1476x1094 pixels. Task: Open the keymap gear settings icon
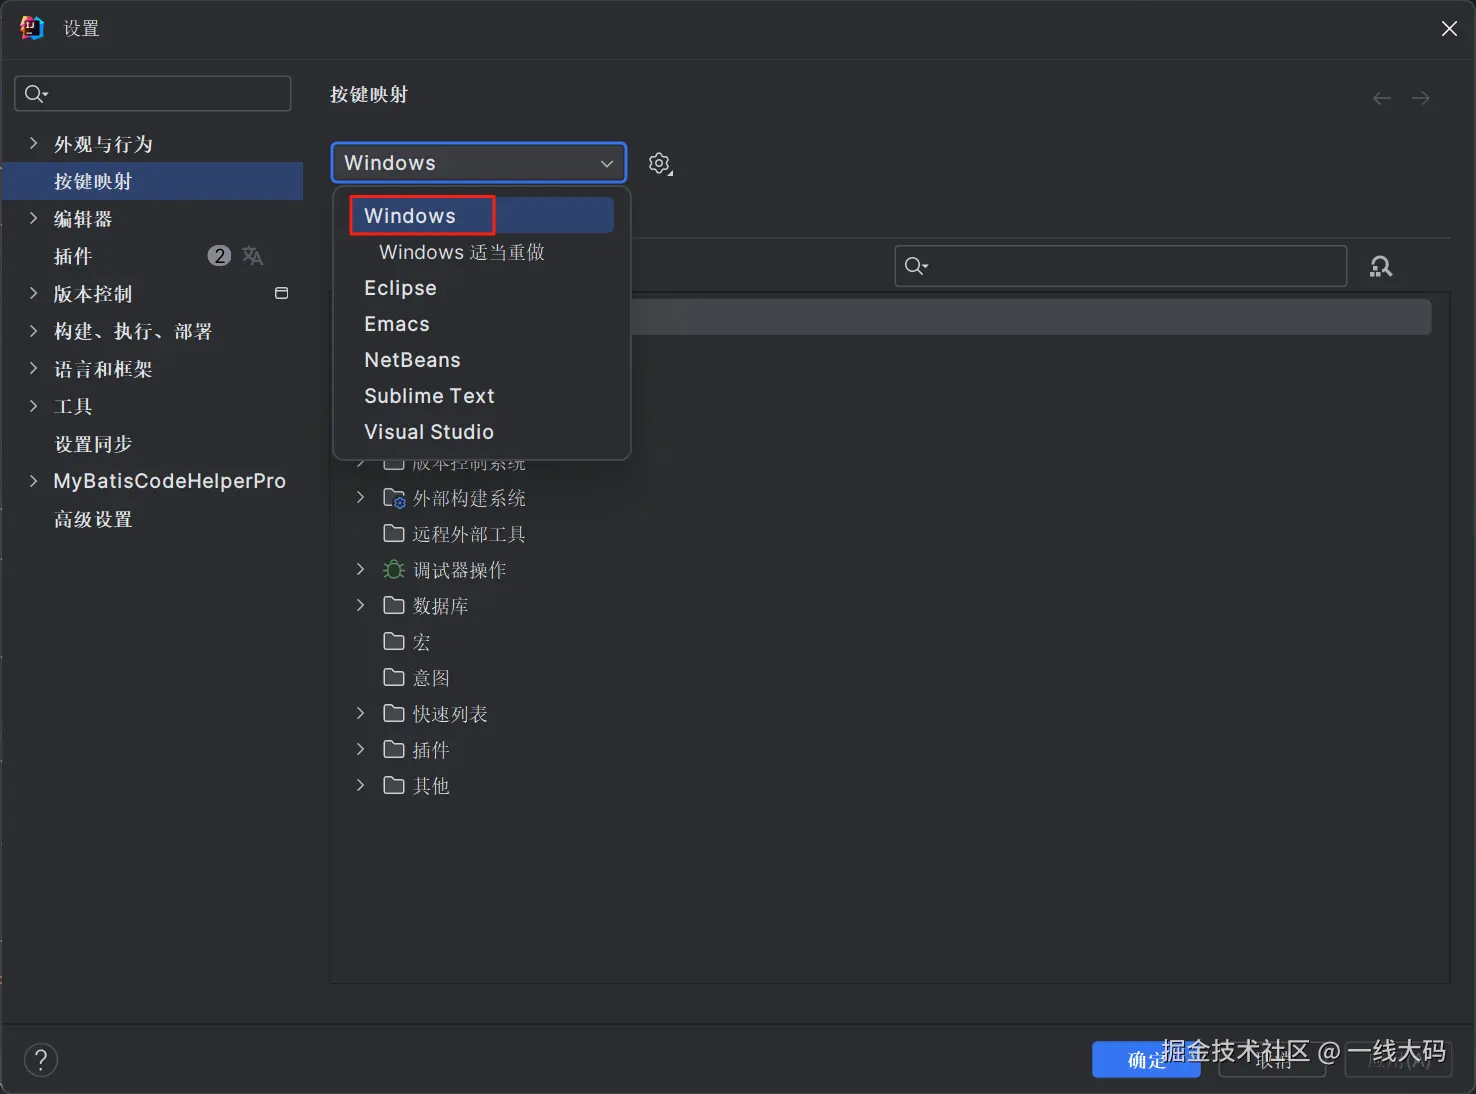660,164
